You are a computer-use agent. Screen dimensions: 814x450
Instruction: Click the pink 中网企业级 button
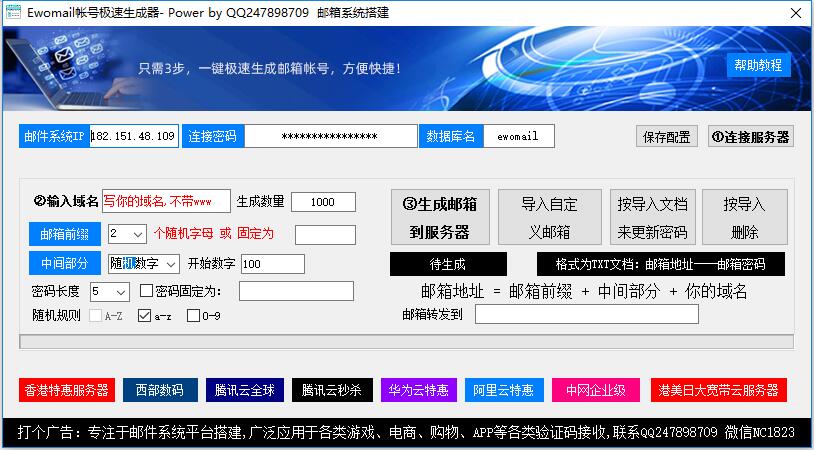pos(596,390)
